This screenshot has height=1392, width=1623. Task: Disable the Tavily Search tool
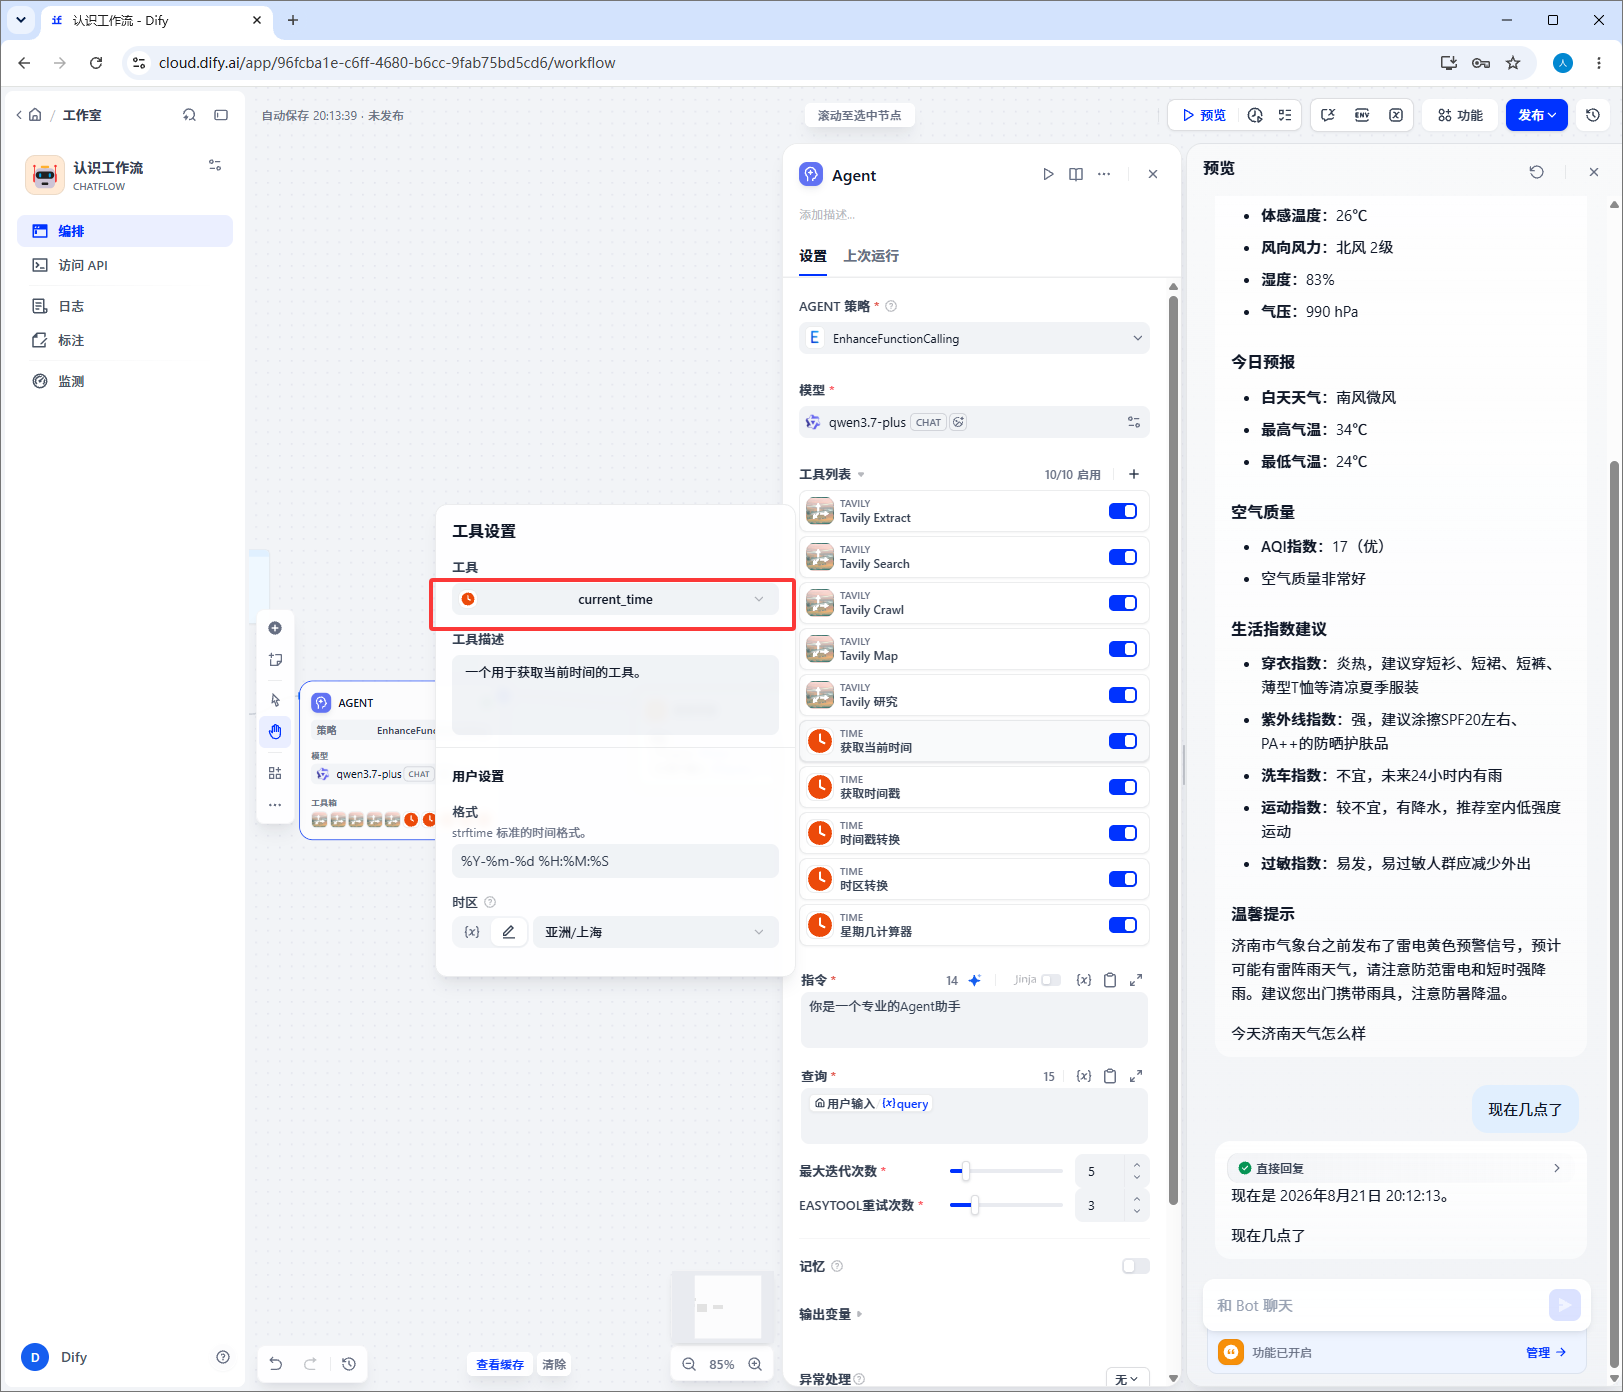(x=1123, y=557)
